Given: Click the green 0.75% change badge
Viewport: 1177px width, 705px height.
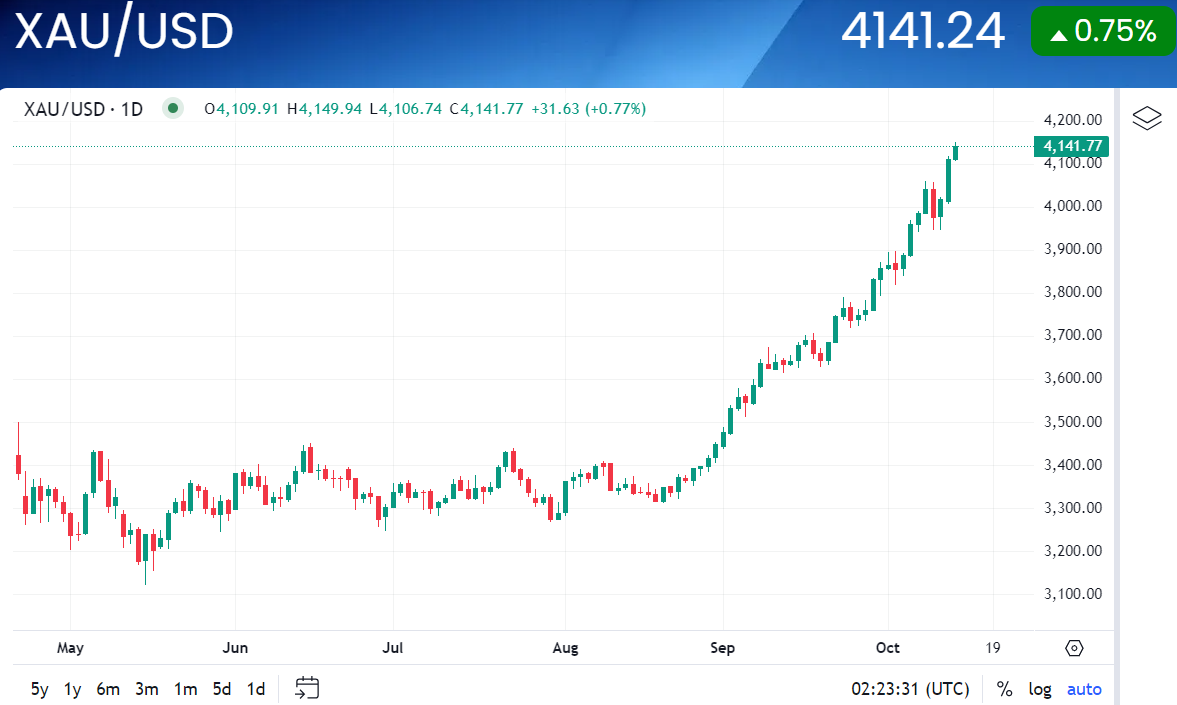Looking at the screenshot, I should (x=1103, y=31).
